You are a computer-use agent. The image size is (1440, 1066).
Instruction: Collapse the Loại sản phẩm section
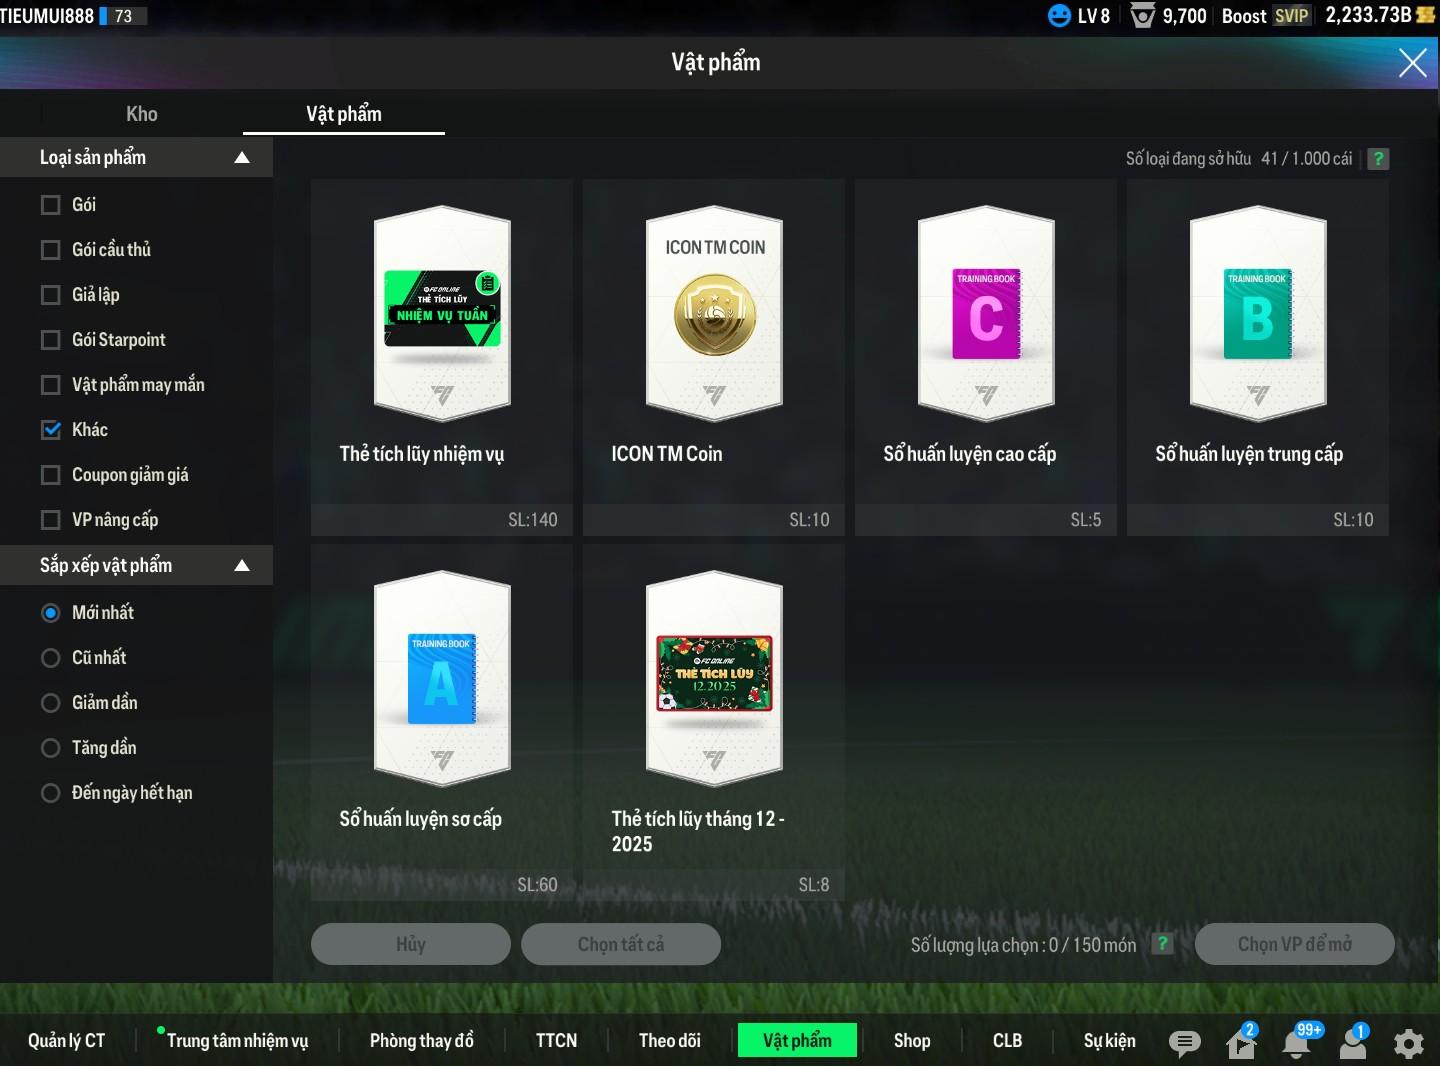(x=241, y=158)
